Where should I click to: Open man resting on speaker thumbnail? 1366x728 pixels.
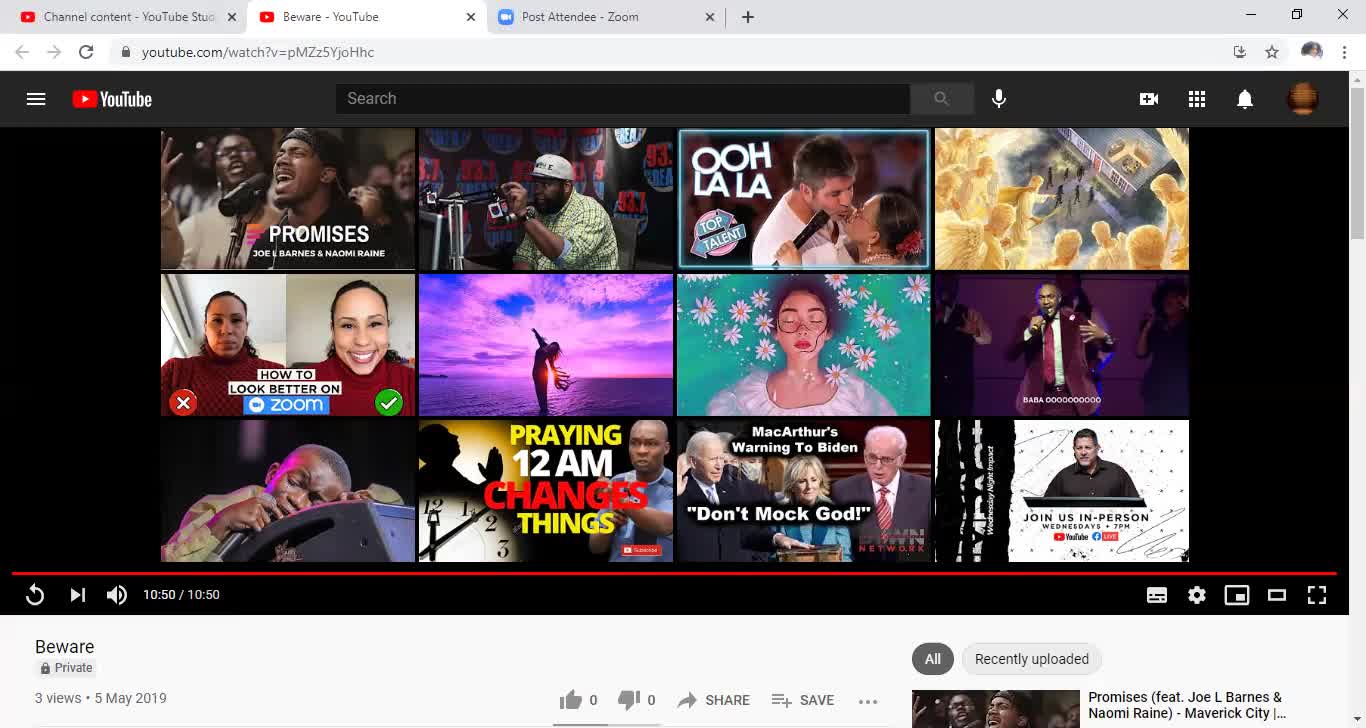pyautogui.click(x=288, y=491)
